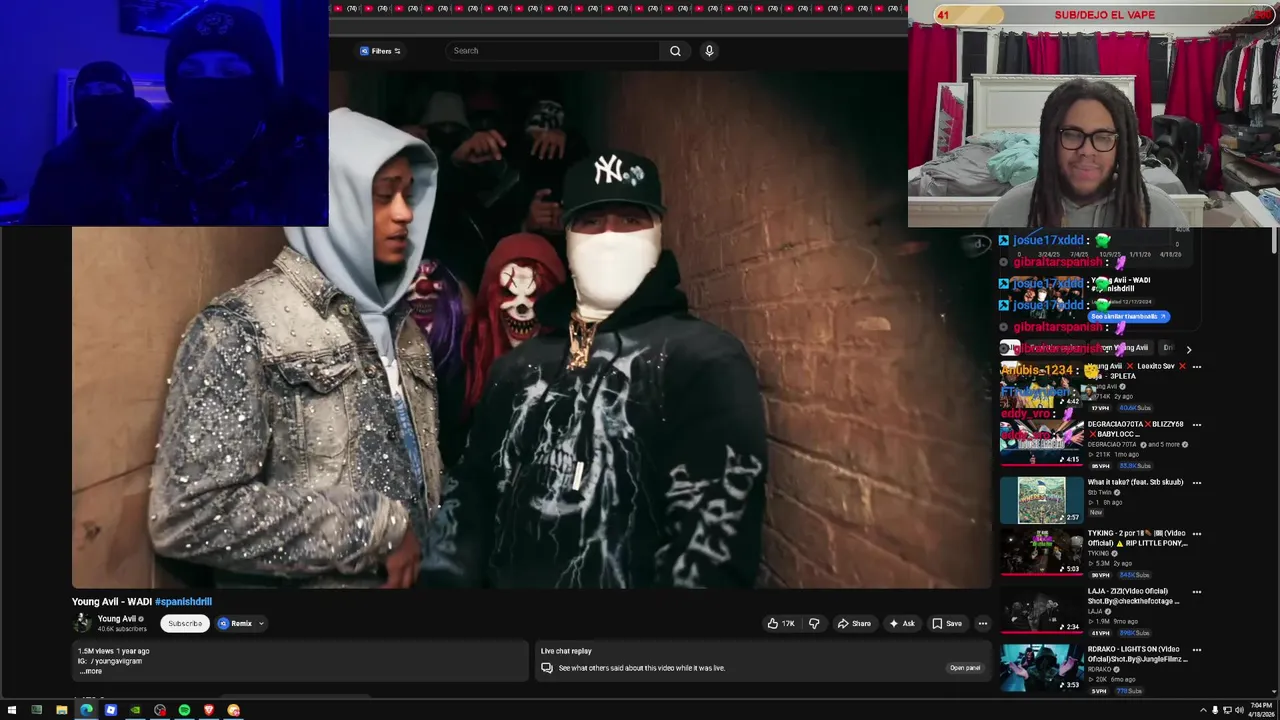Click the 'What it take? (feat. Stb skuub)' title
This screenshot has width=1280, height=720.
[x=1135, y=482]
